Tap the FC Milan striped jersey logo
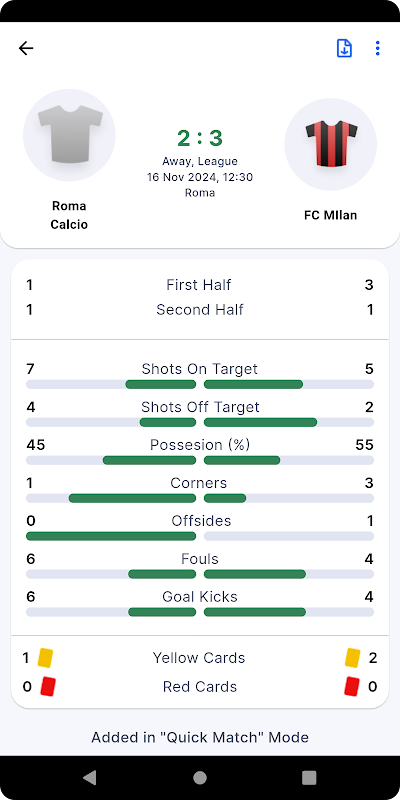 (331, 144)
